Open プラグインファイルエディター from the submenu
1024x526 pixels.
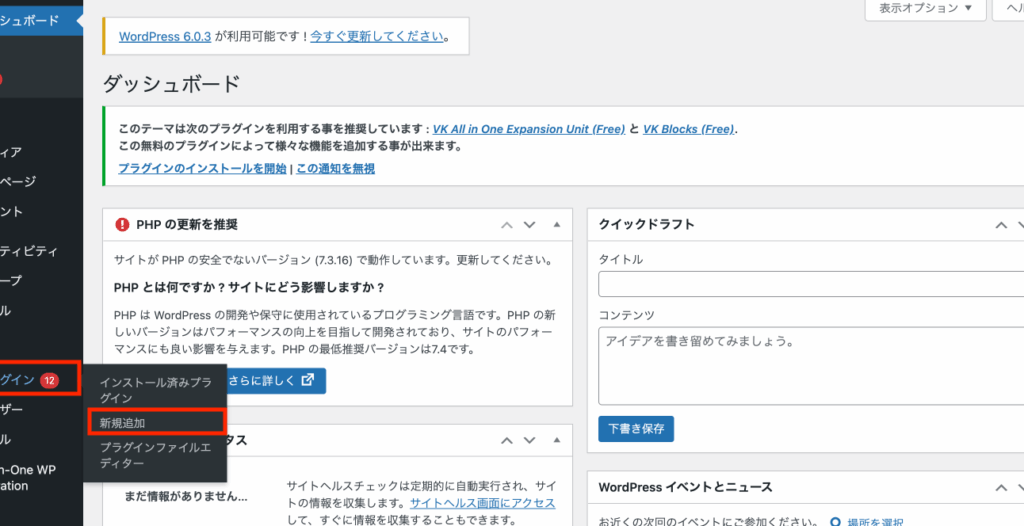pos(155,455)
